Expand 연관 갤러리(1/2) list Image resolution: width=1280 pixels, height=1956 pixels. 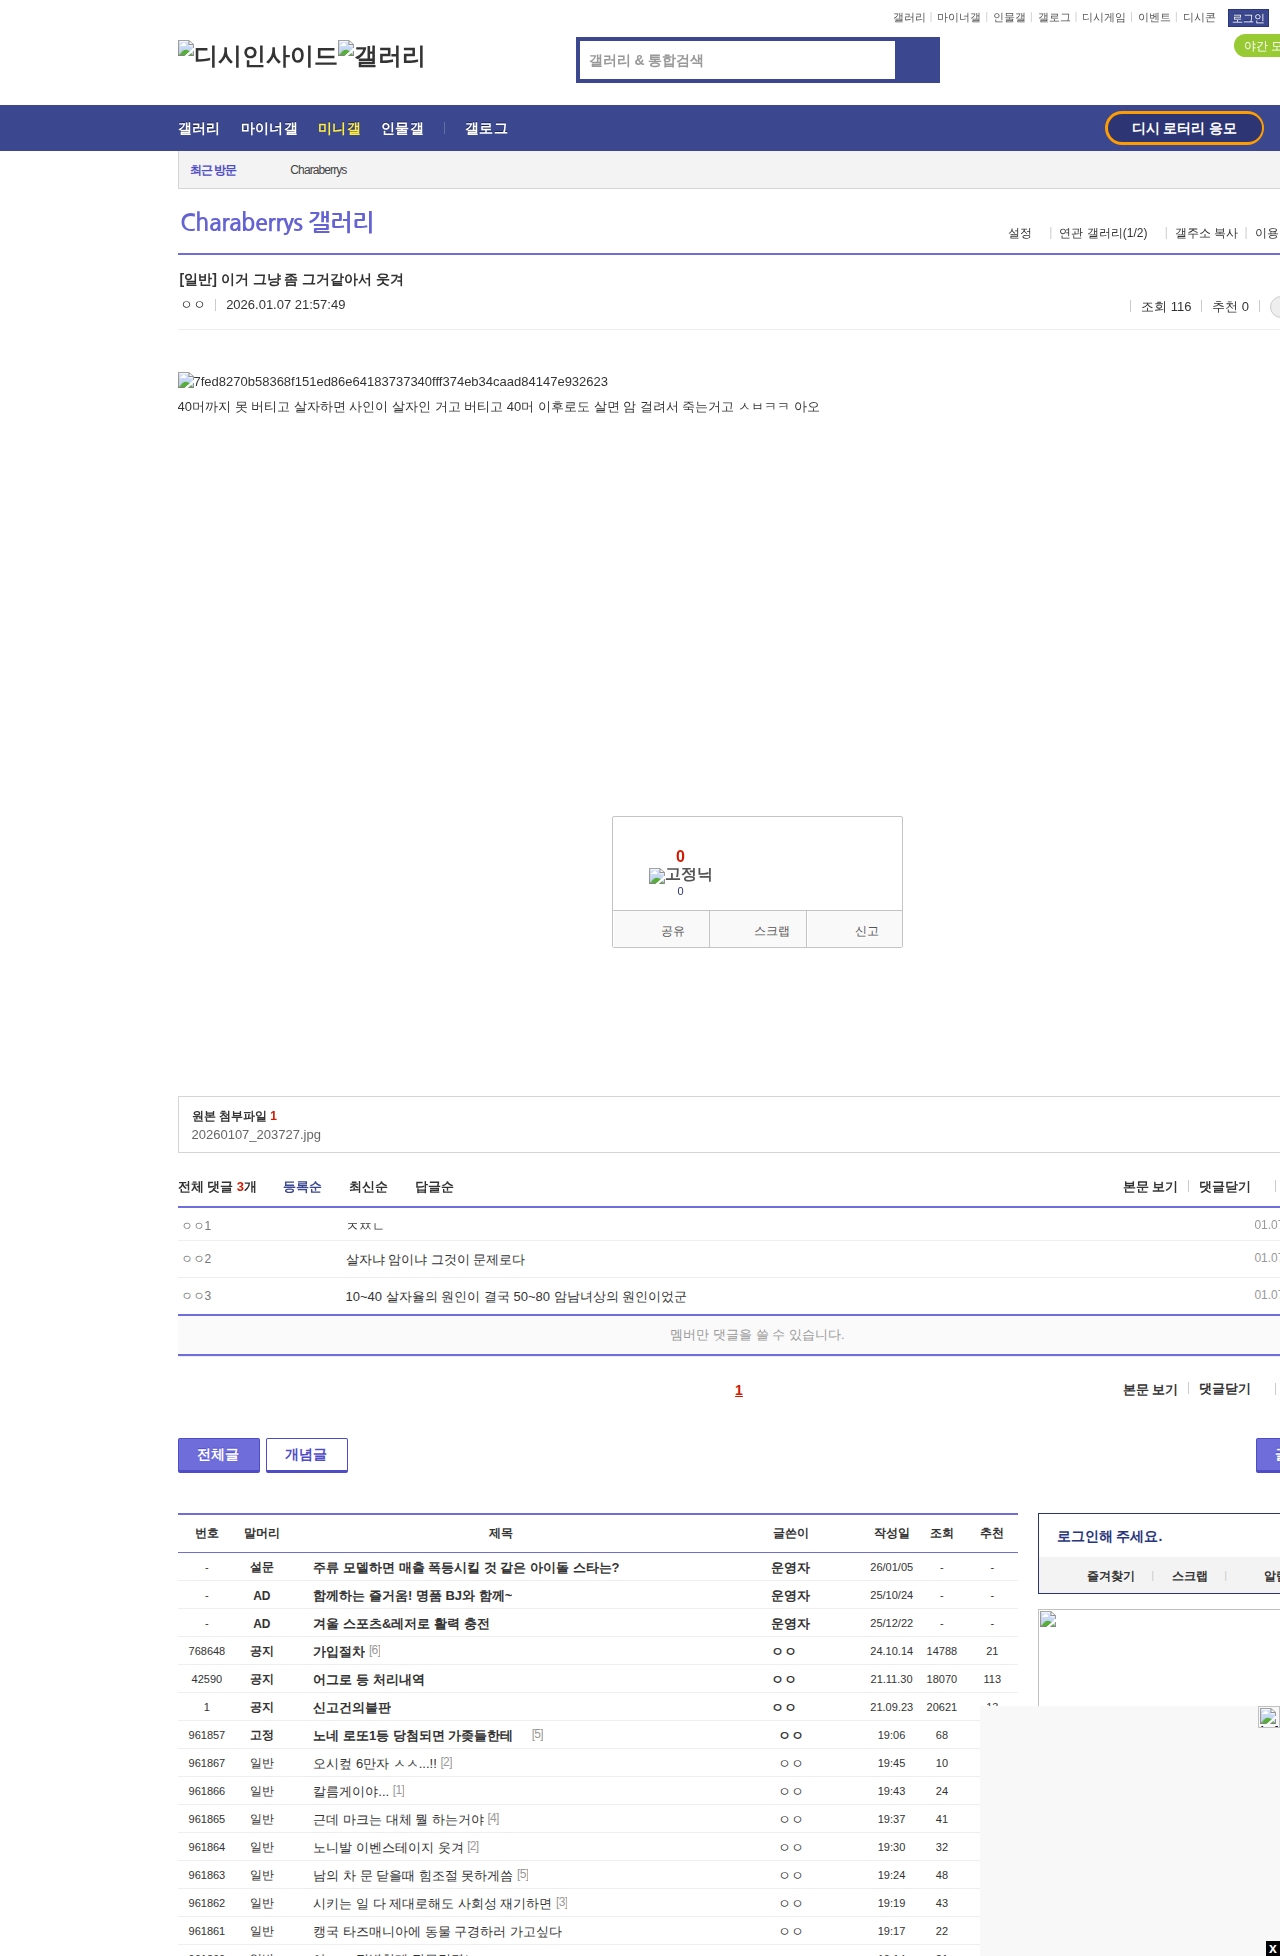coord(1102,233)
